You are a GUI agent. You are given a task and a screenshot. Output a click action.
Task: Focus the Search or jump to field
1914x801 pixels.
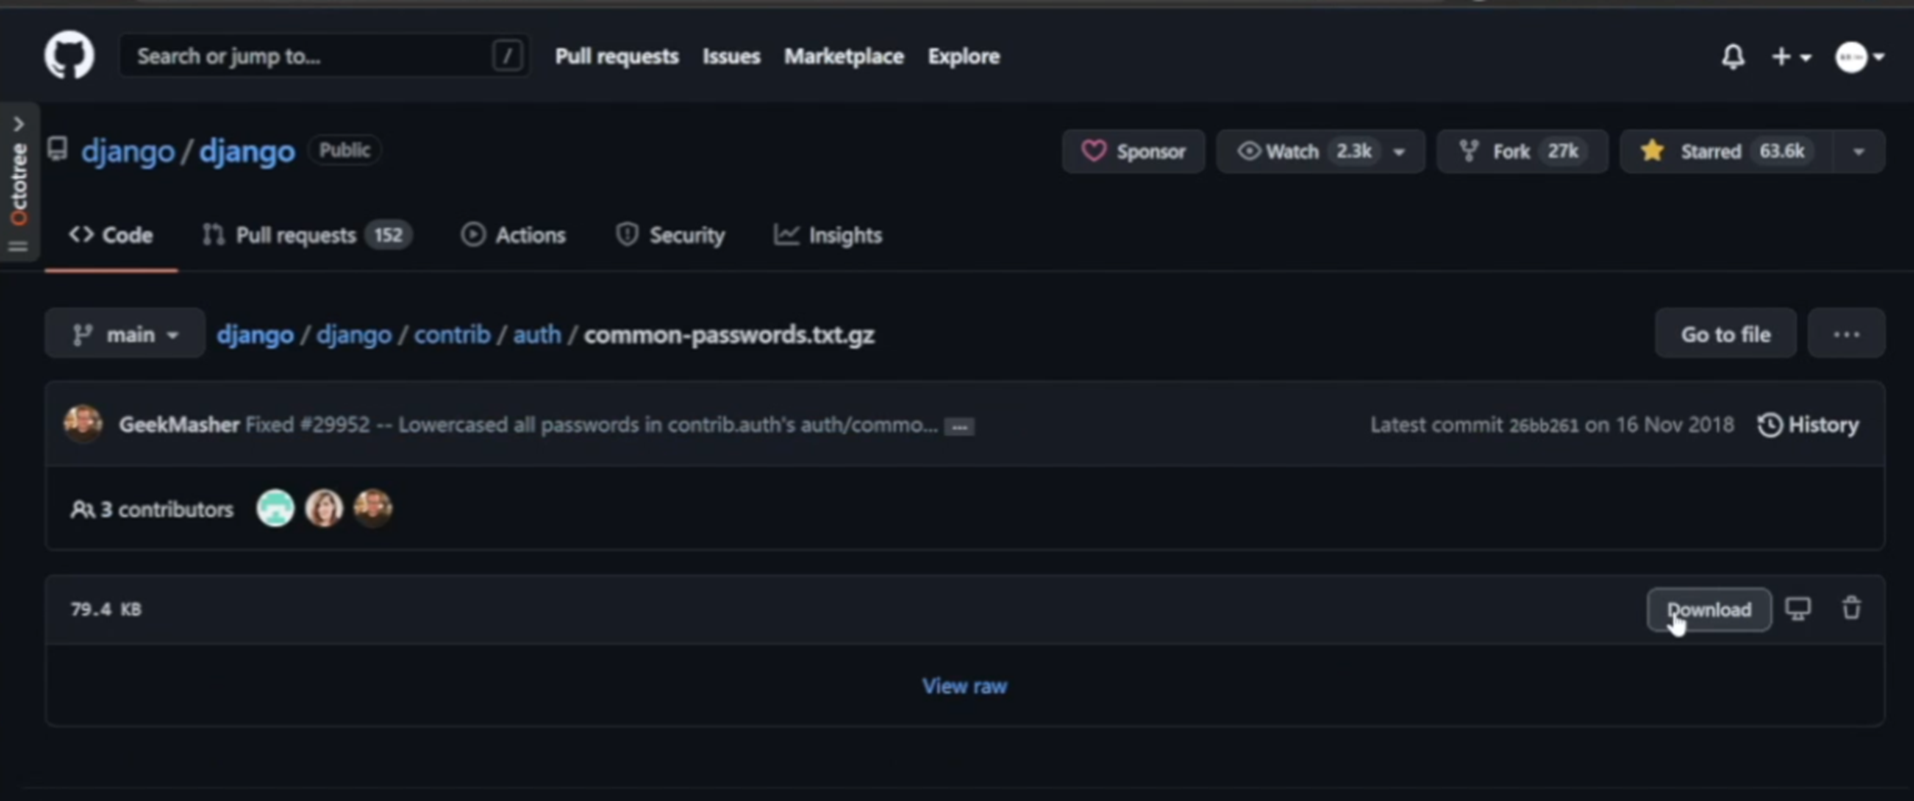click(324, 56)
